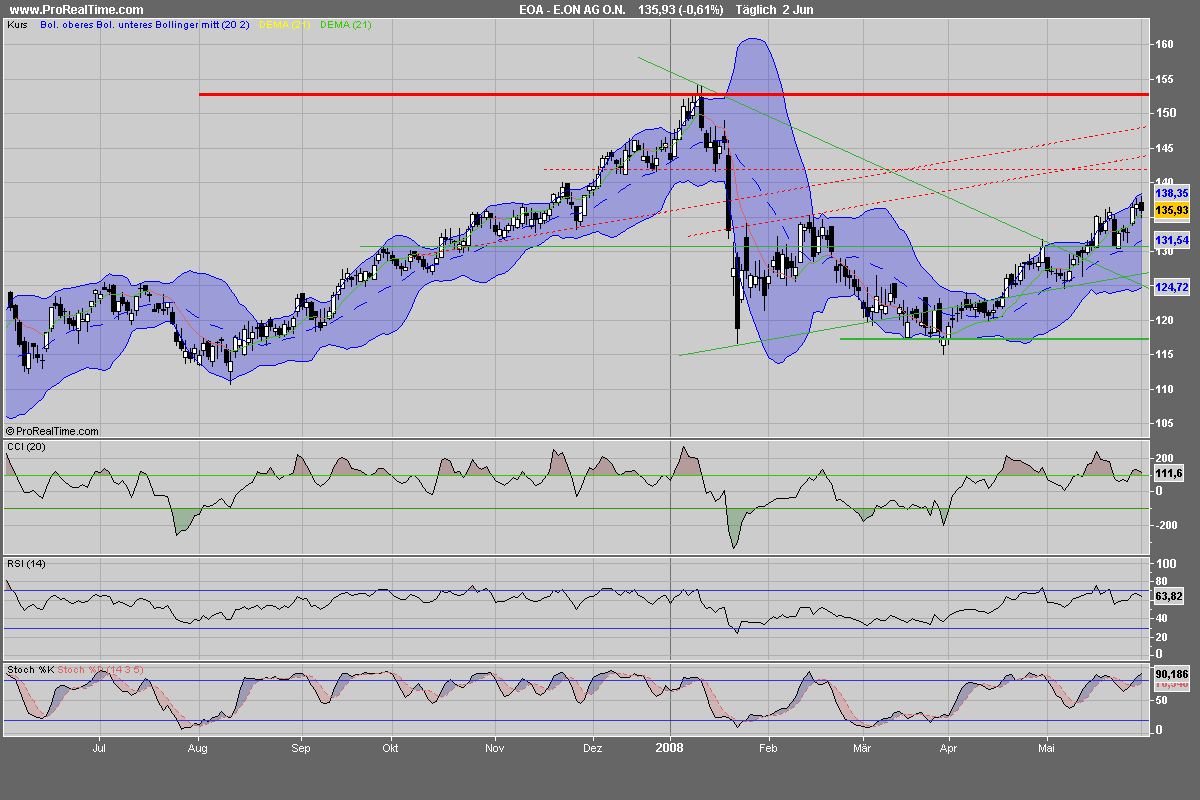1200x800 pixels.
Task: Click the 110 level on the price axis
Action: tap(1165, 389)
